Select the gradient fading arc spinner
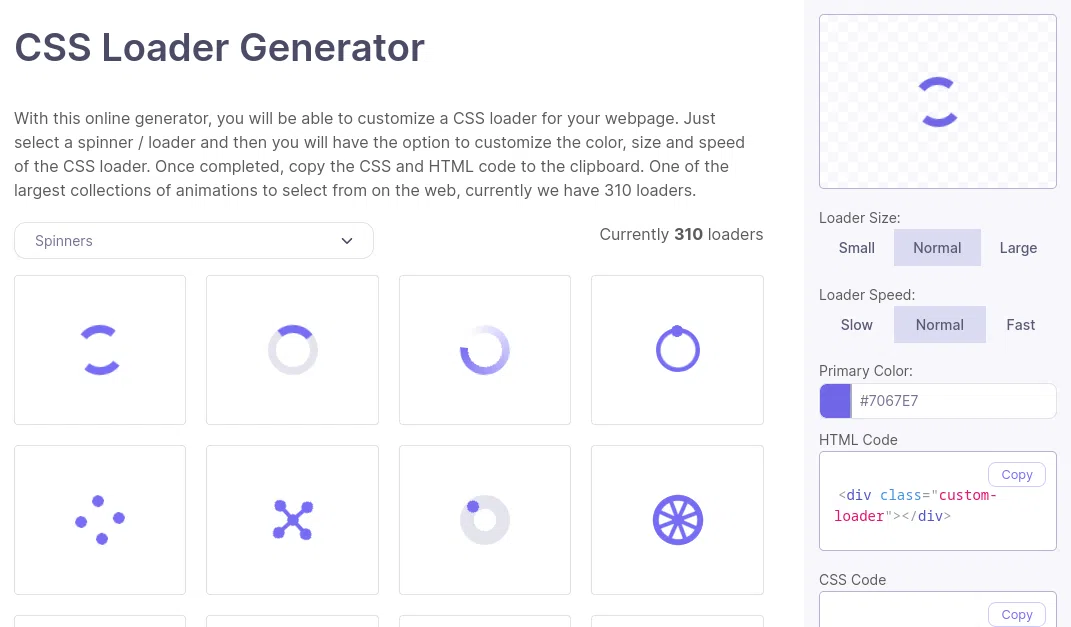 coord(485,350)
